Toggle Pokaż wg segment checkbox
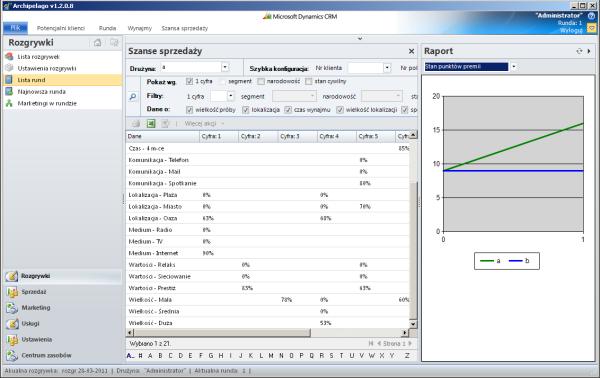 pyautogui.click(x=222, y=81)
